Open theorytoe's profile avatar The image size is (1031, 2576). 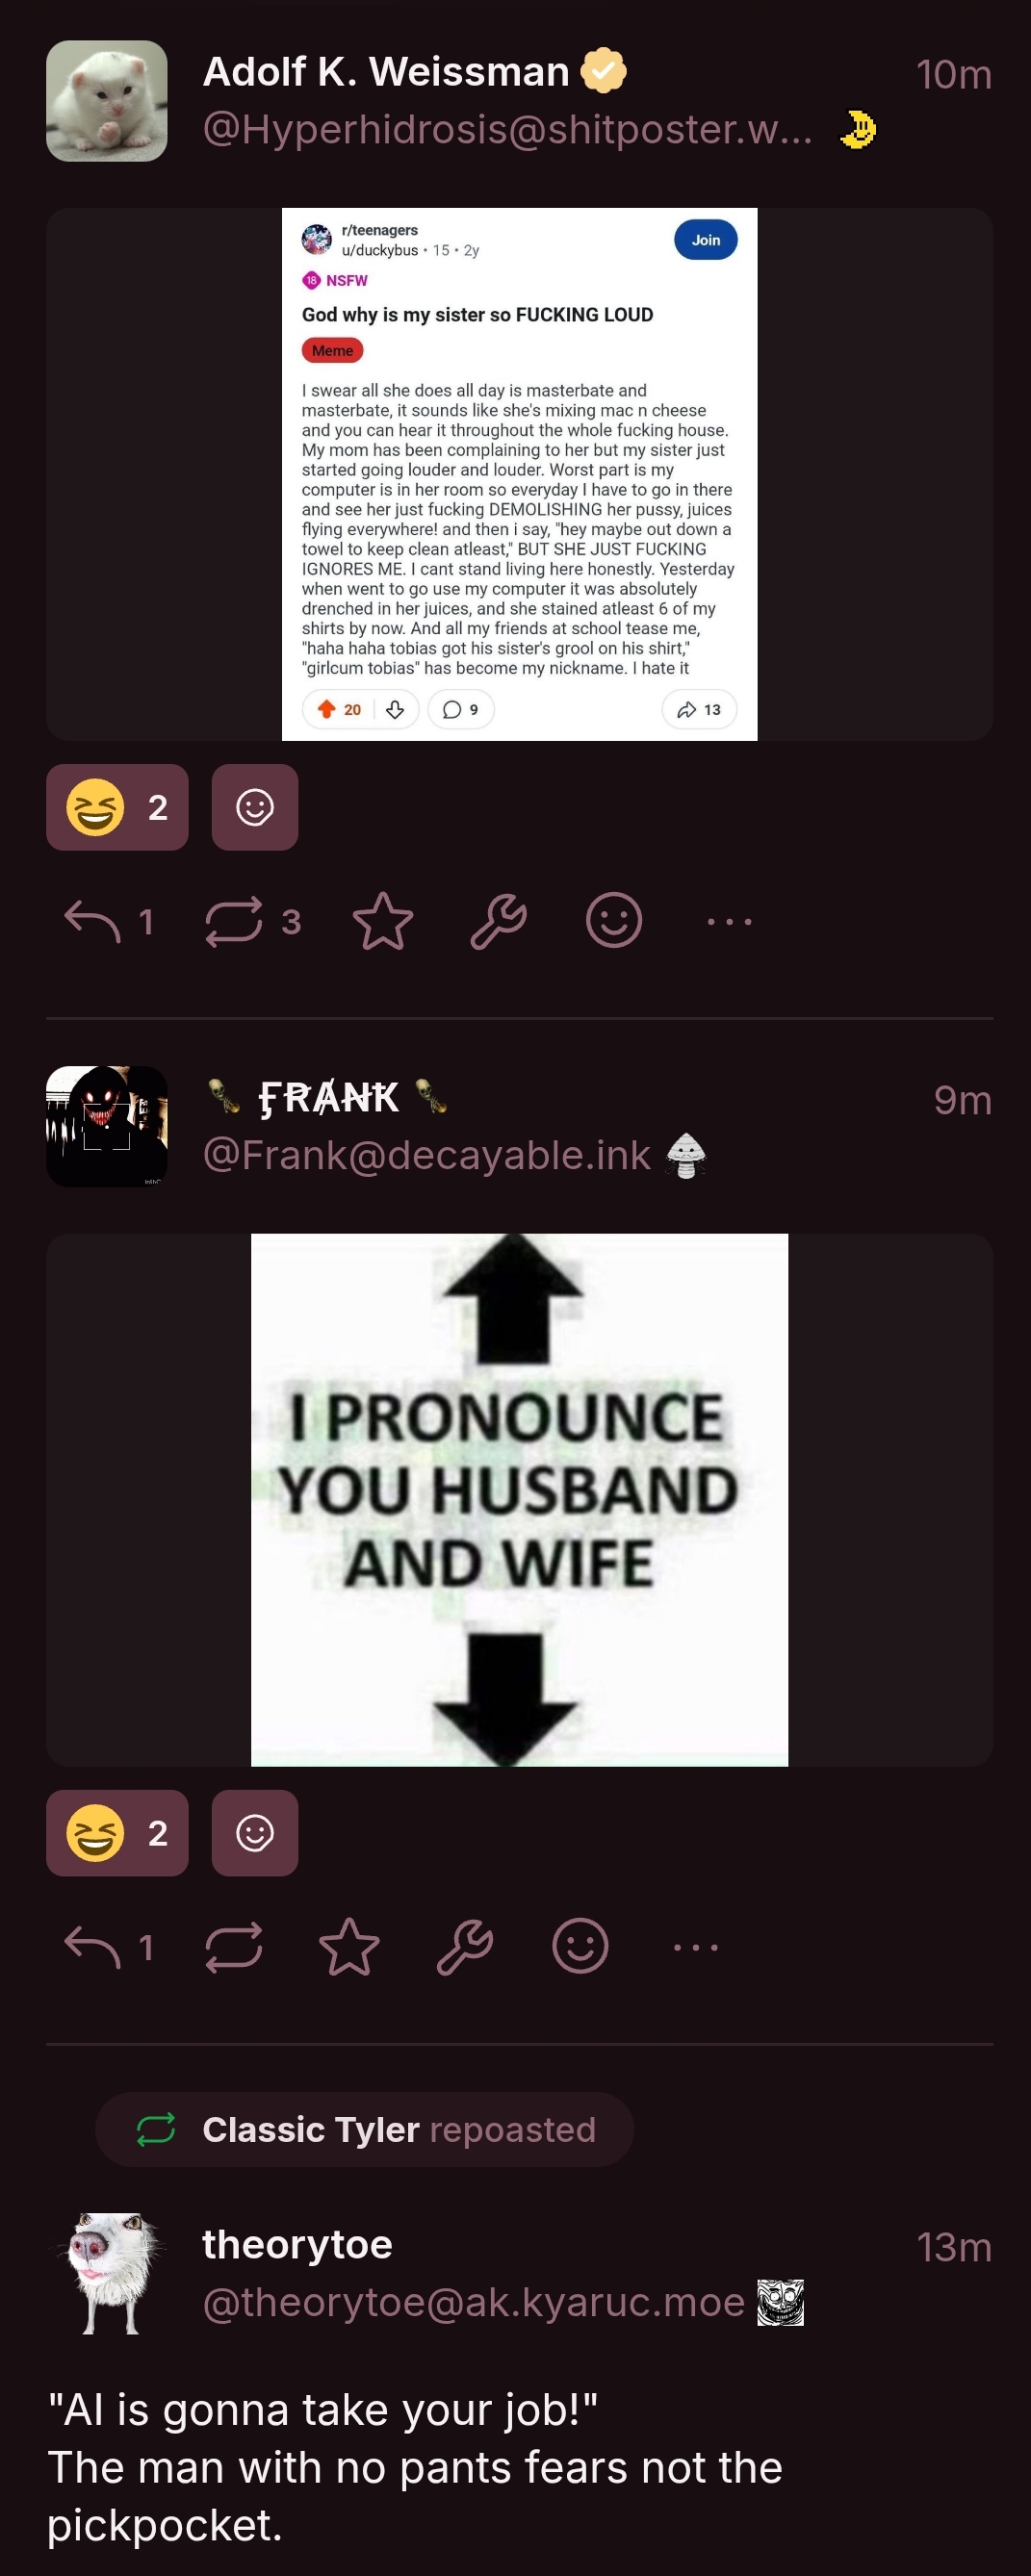107,2273
